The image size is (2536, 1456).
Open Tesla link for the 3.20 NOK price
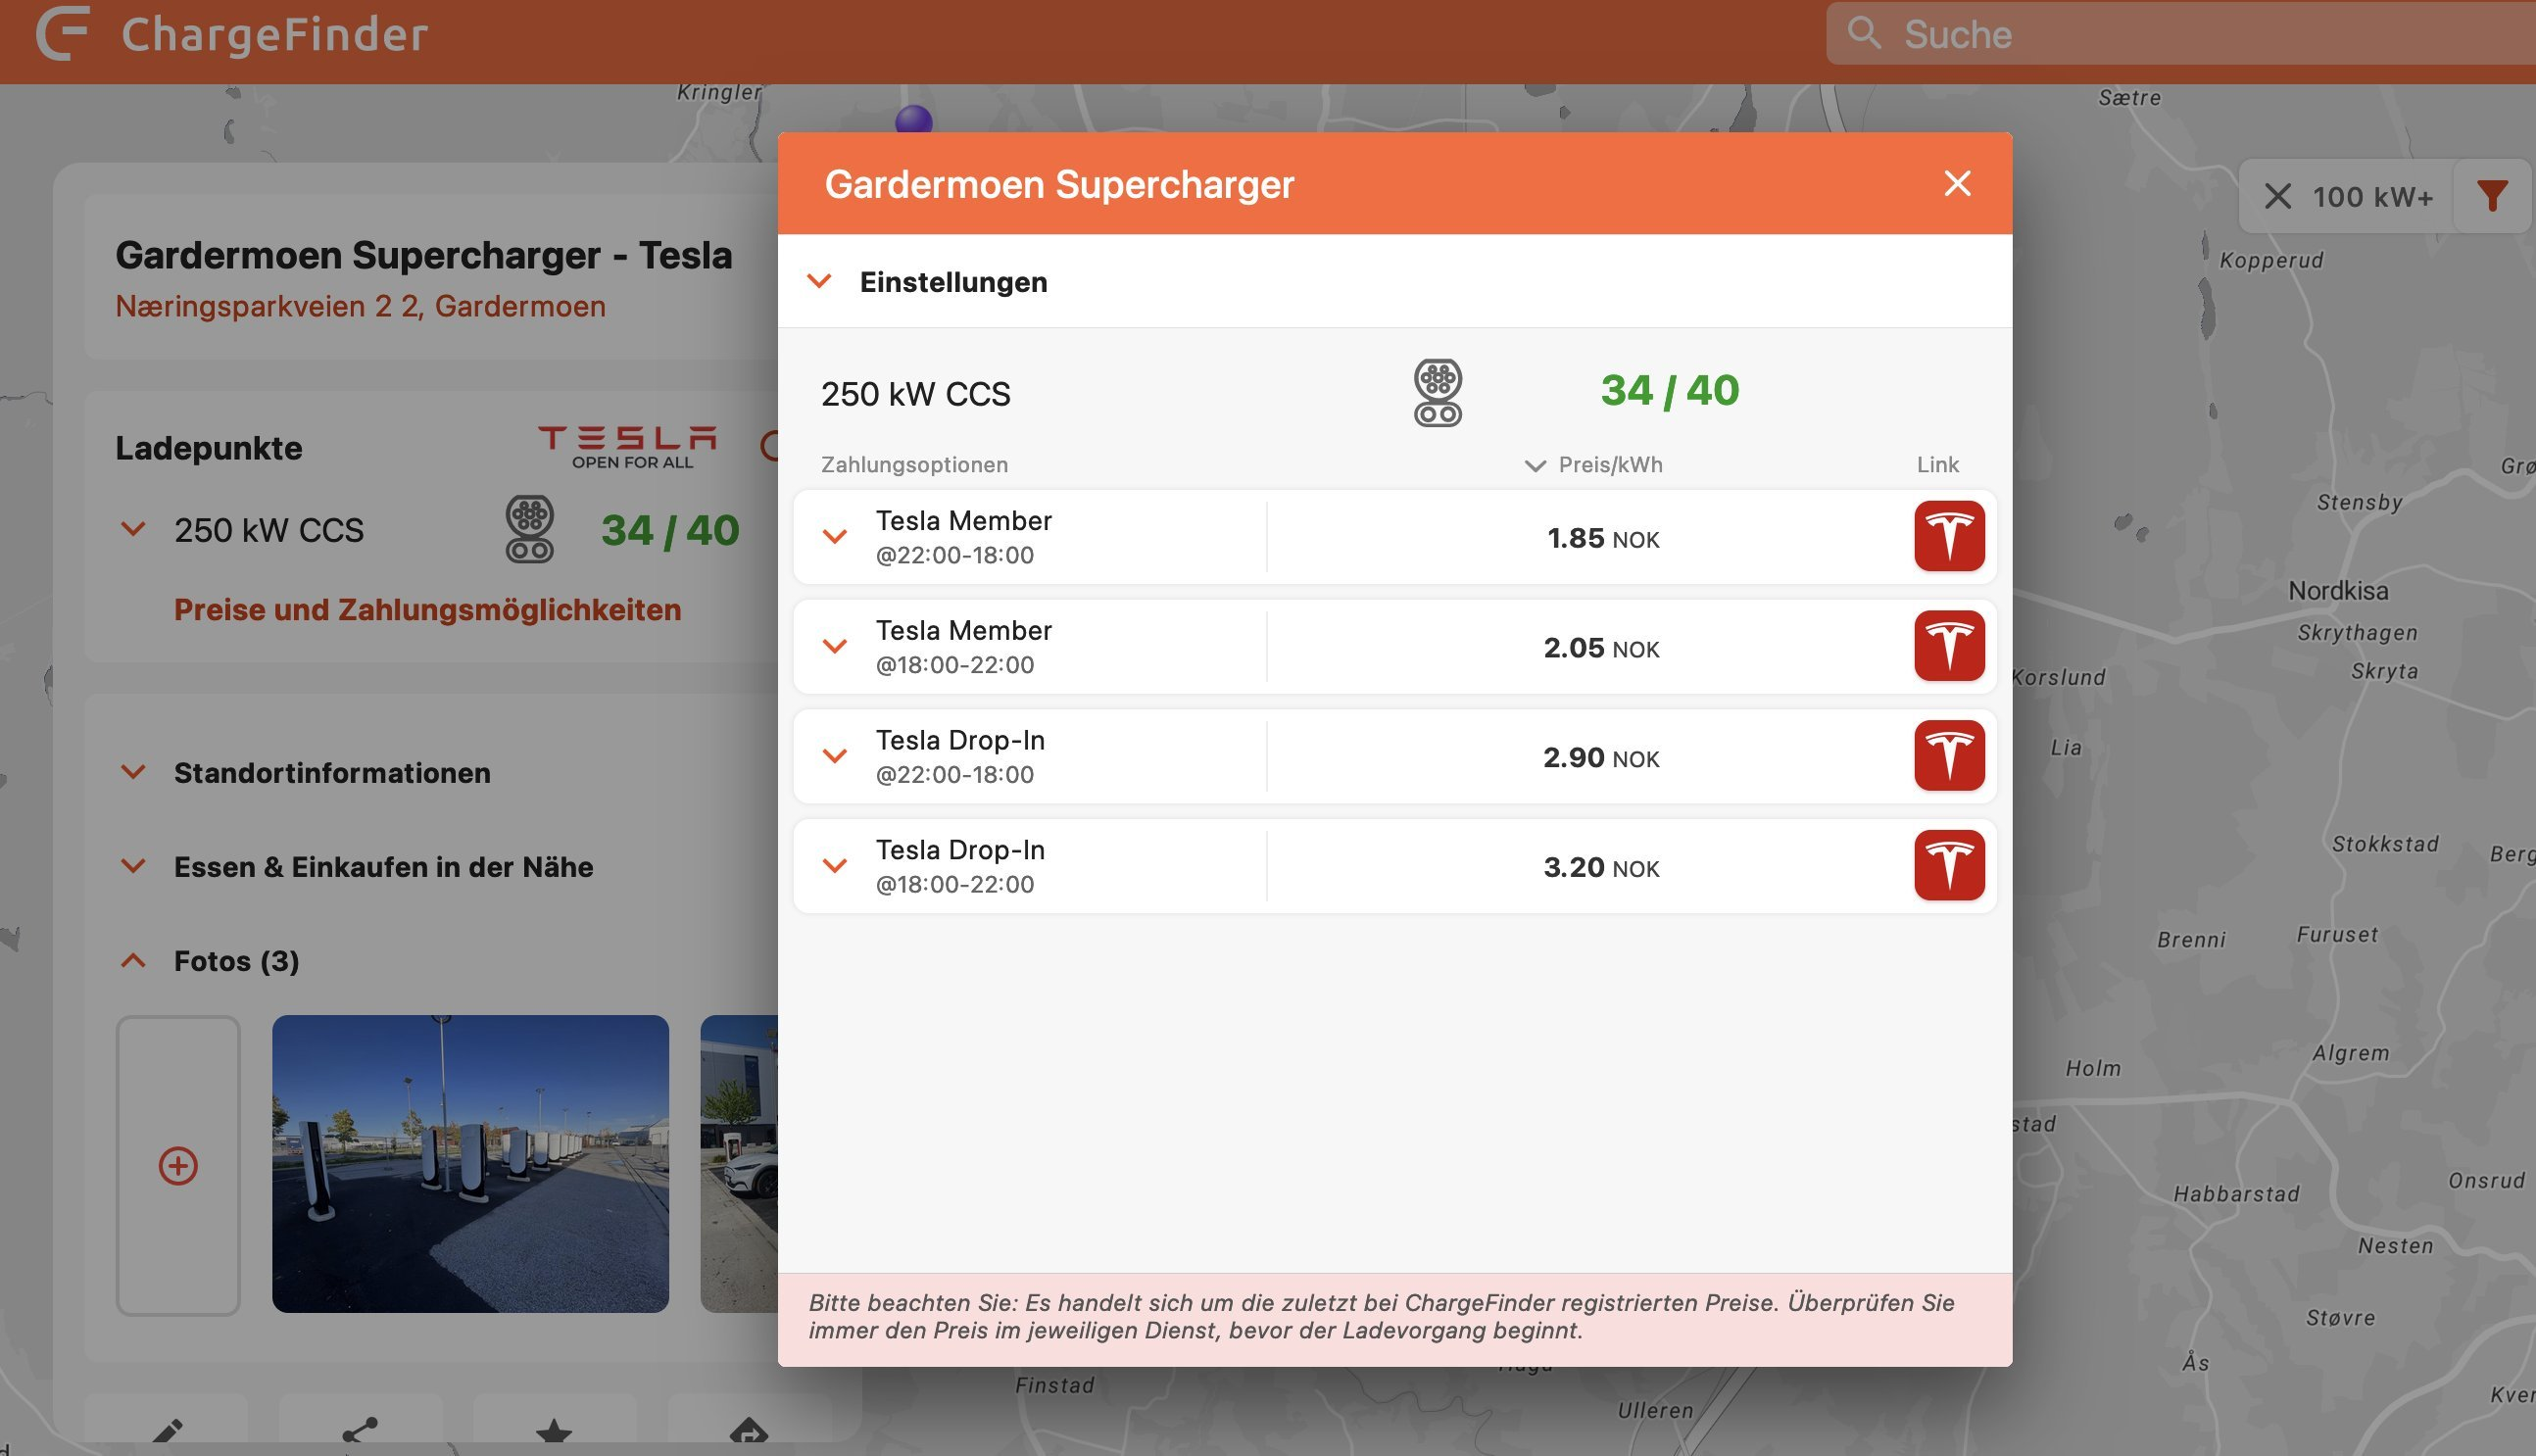(1949, 865)
